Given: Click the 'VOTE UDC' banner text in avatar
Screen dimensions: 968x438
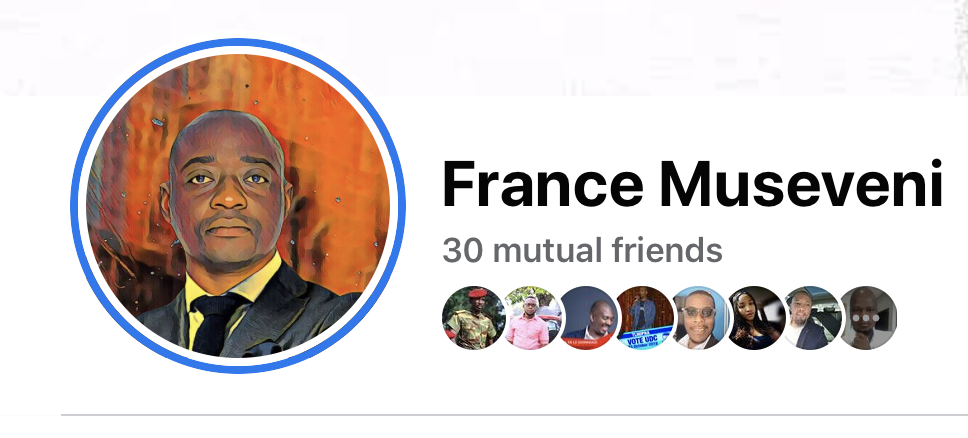Looking at the screenshot, I should (642, 339).
